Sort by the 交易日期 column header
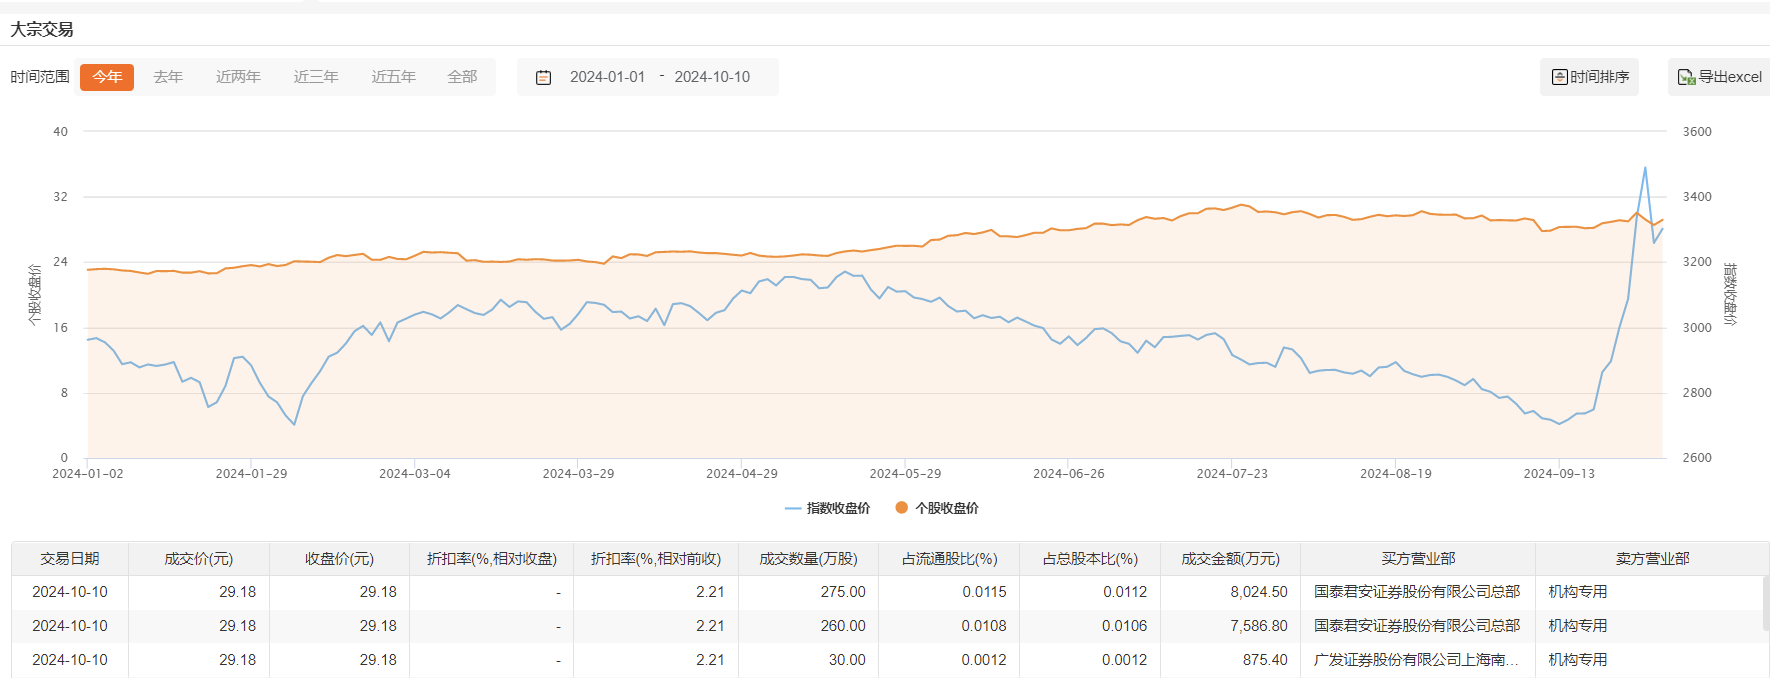Image resolution: width=1770 pixels, height=678 pixels. (x=70, y=559)
